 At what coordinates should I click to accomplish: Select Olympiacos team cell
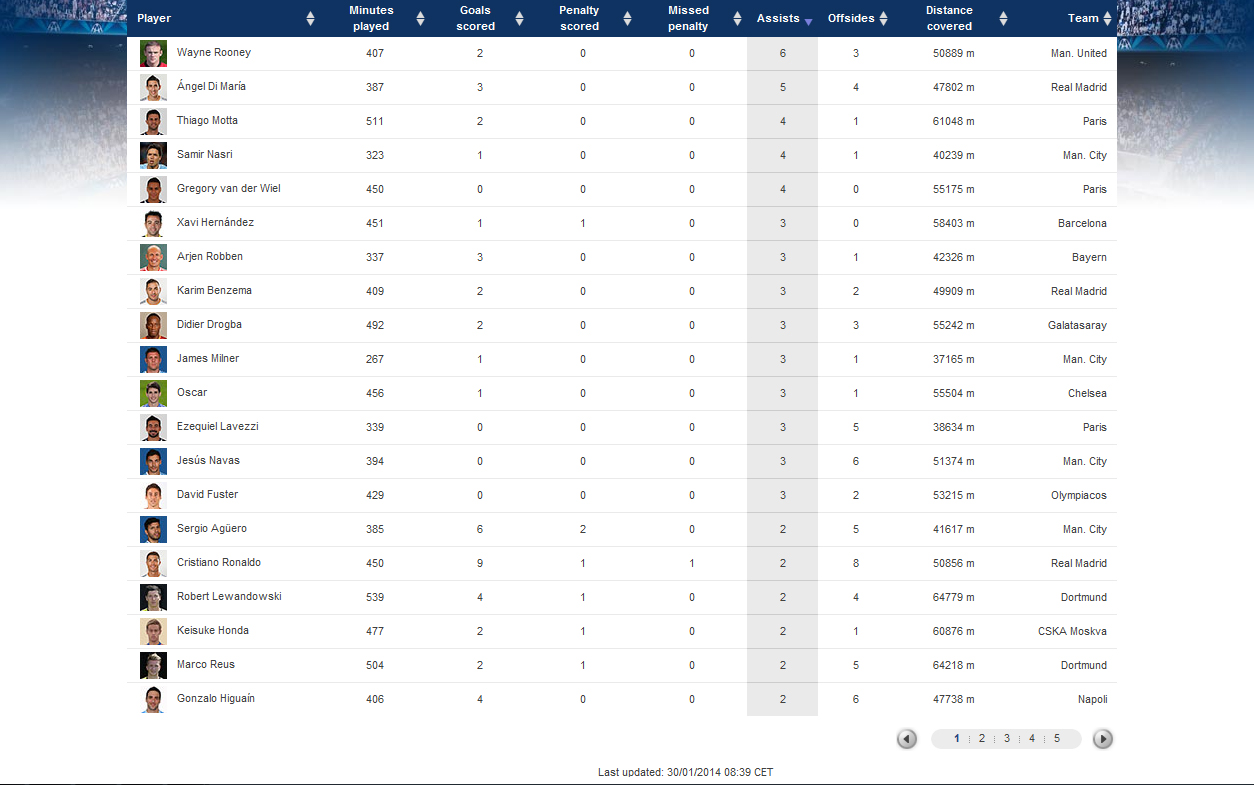click(1079, 495)
